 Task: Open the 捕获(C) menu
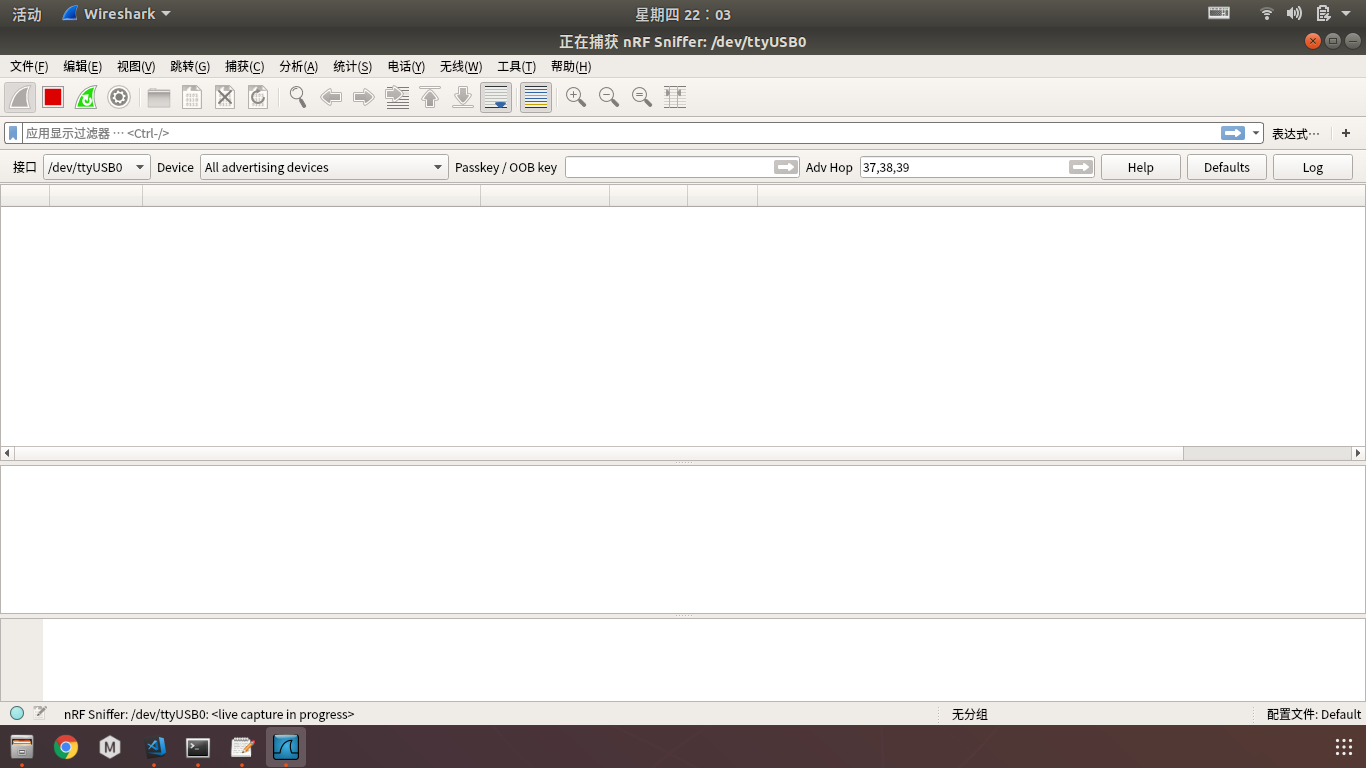coord(244,66)
